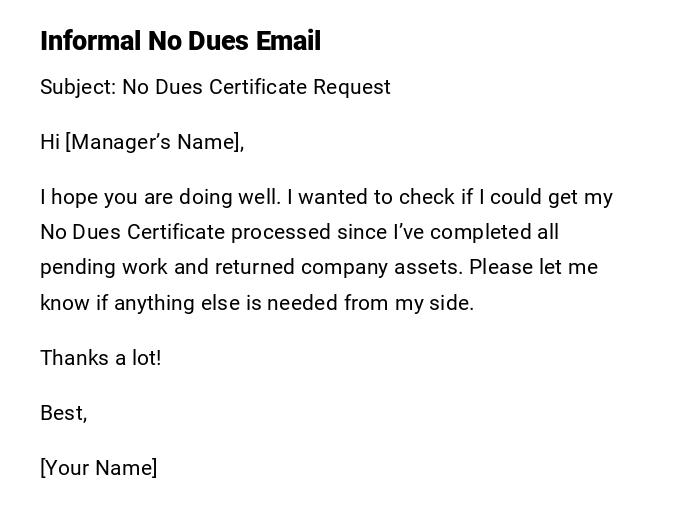Click the word "Email" in the title
Screen dimensions: 700x530
pyautogui.click(x=288, y=41)
